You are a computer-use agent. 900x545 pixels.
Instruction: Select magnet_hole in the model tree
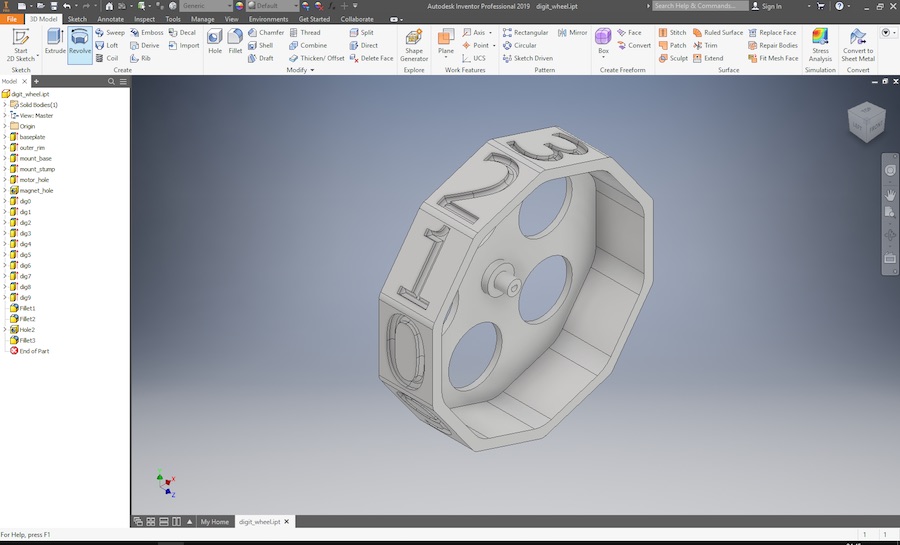[x=36, y=190]
